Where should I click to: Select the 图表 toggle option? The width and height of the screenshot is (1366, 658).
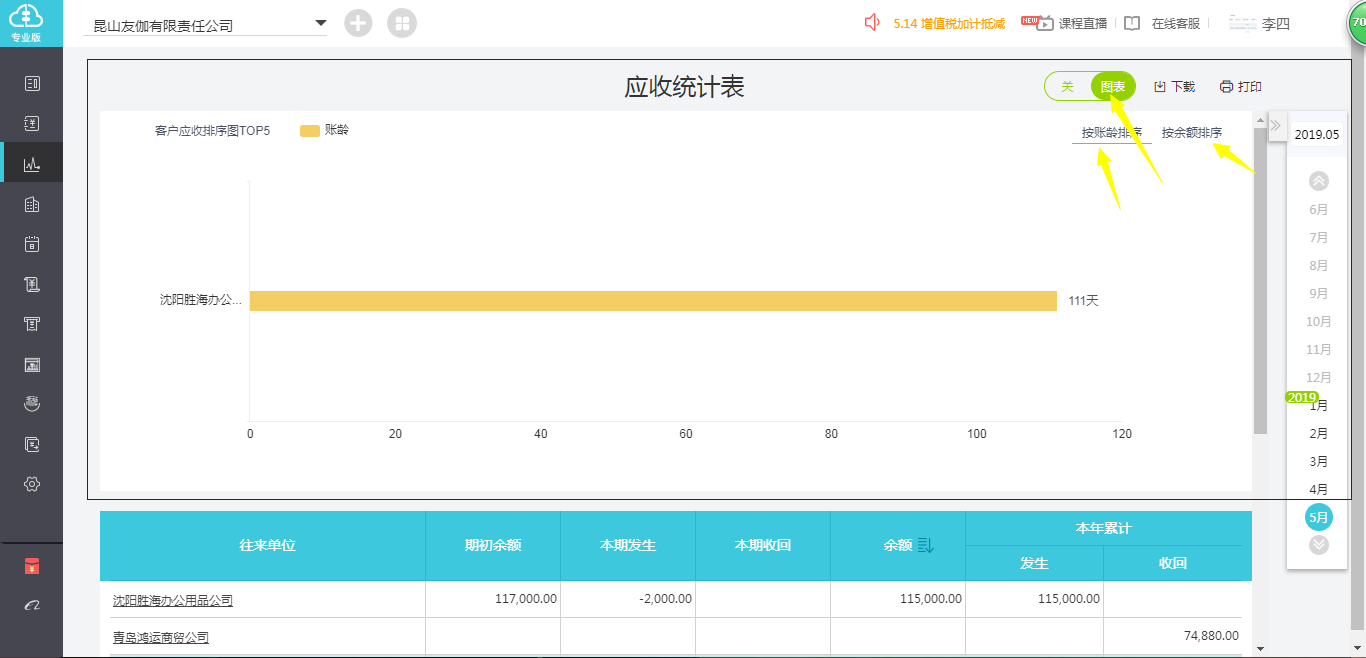1113,87
